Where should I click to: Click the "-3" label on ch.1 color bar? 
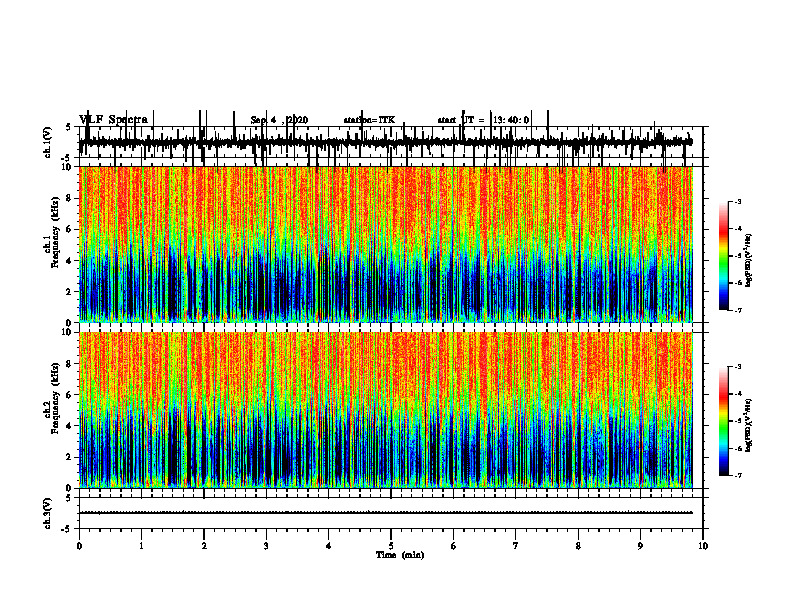click(737, 201)
